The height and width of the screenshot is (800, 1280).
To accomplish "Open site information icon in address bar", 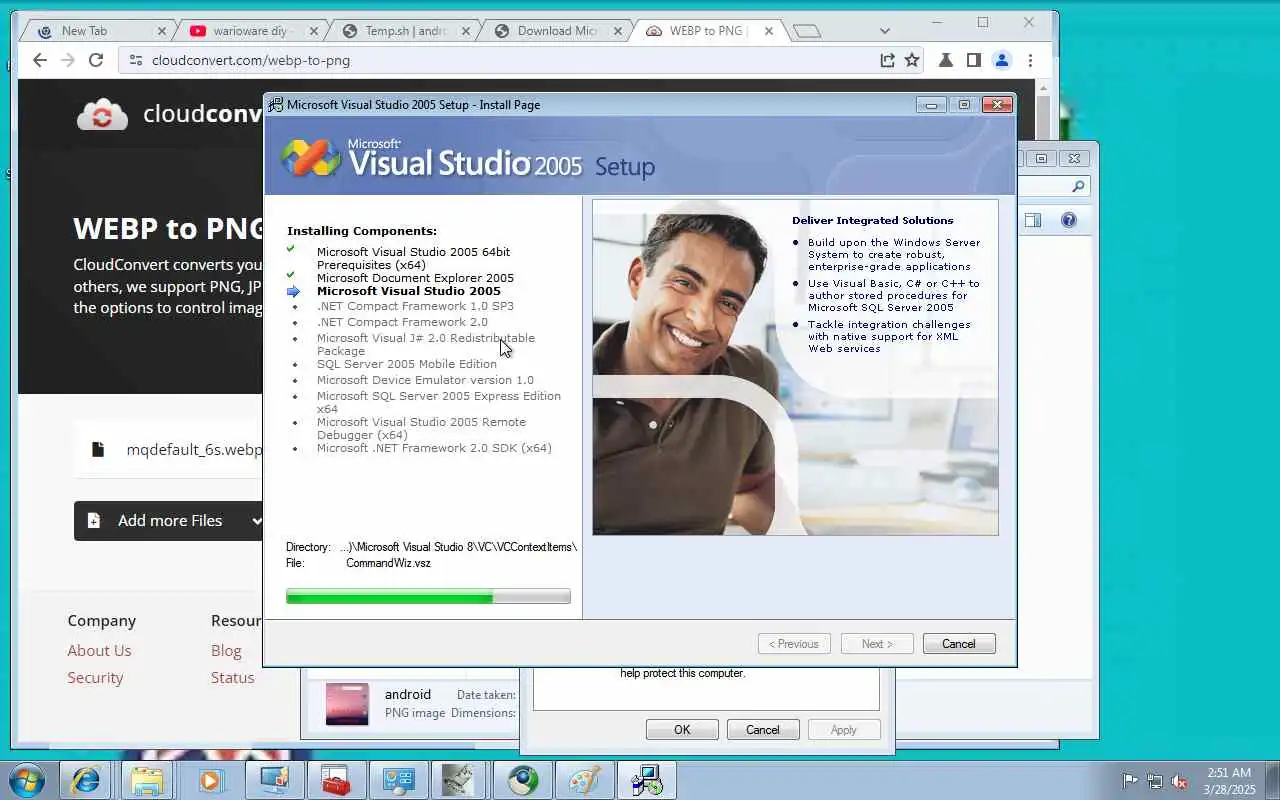I will pyautogui.click(x=136, y=60).
